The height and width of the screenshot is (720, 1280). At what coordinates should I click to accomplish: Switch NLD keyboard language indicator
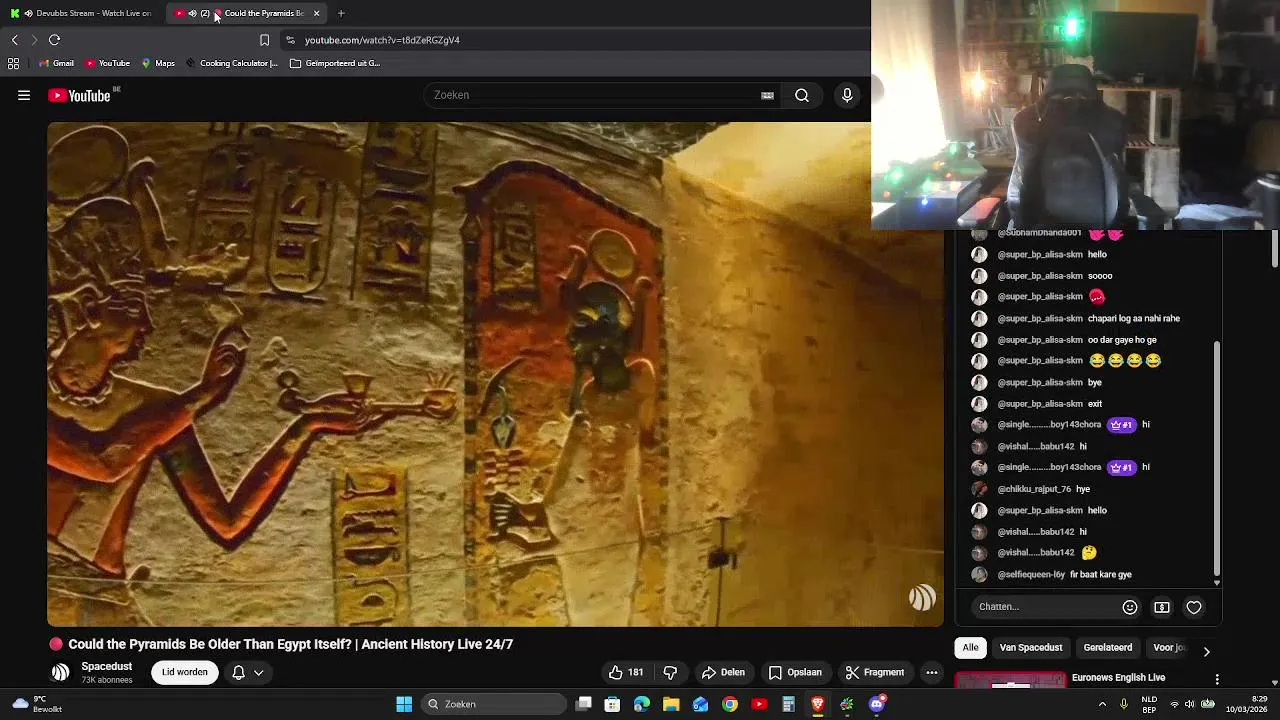1149,704
